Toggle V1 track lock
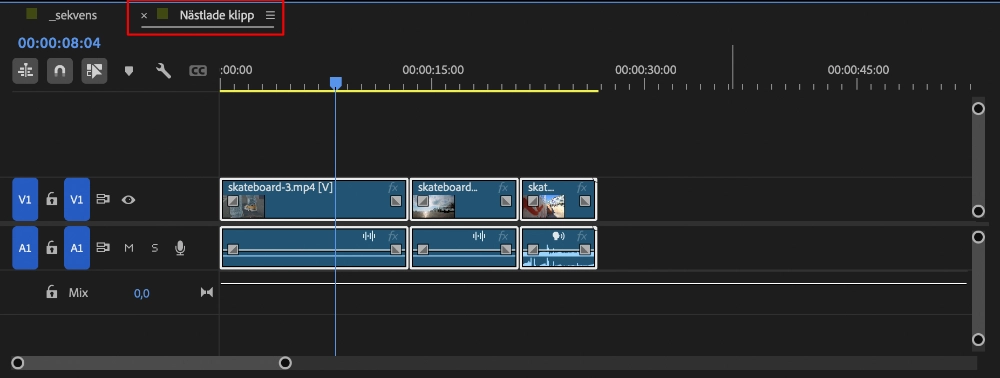1000x378 pixels. point(52,200)
